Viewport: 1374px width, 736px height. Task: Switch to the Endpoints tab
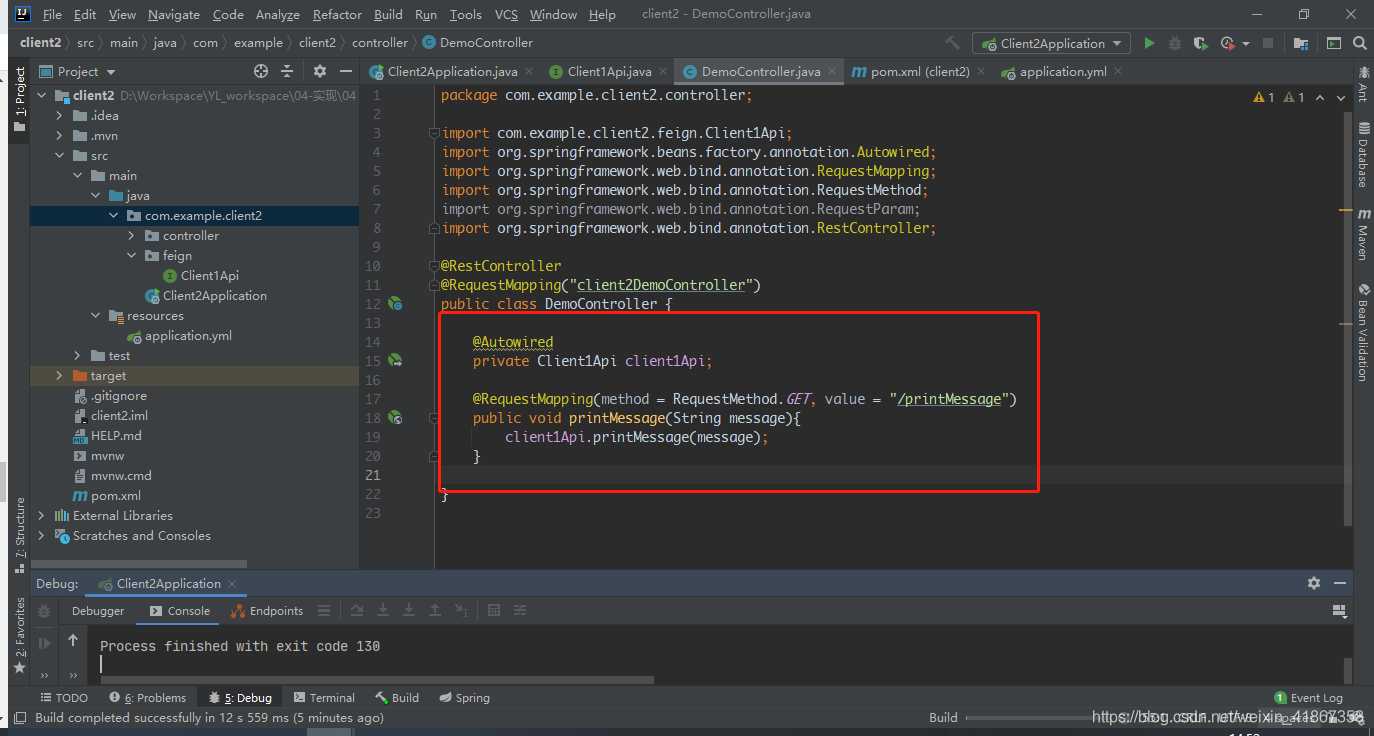click(267, 611)
